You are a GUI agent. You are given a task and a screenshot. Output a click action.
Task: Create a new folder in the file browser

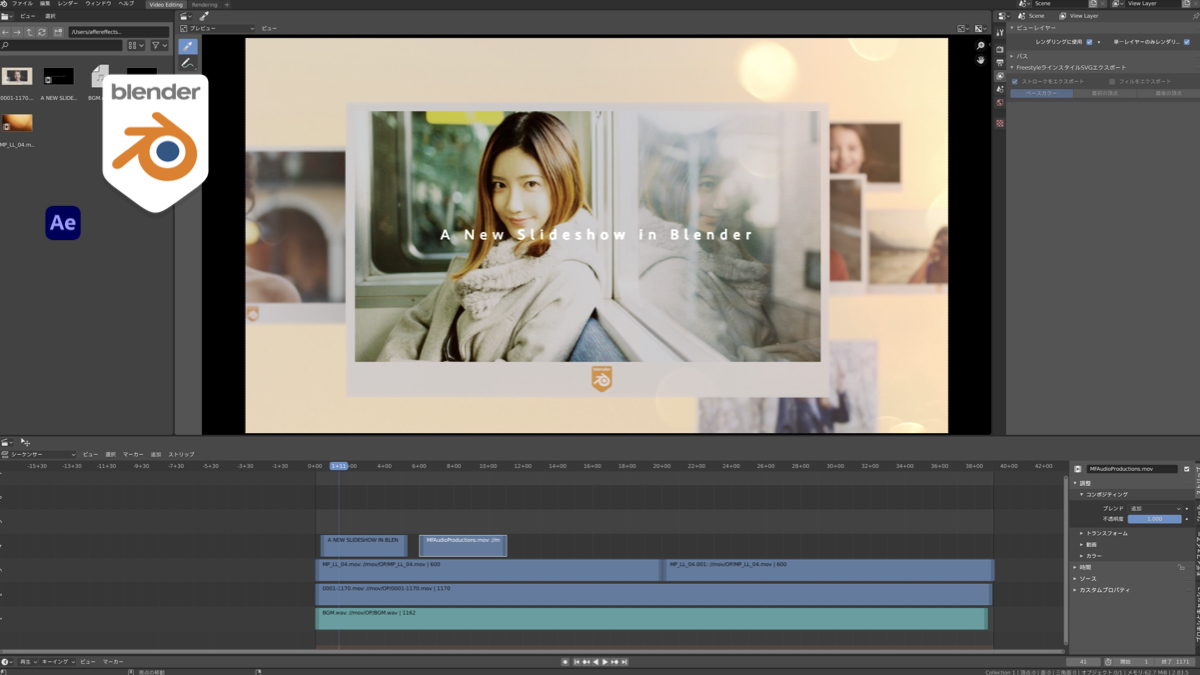pos(57,32)
